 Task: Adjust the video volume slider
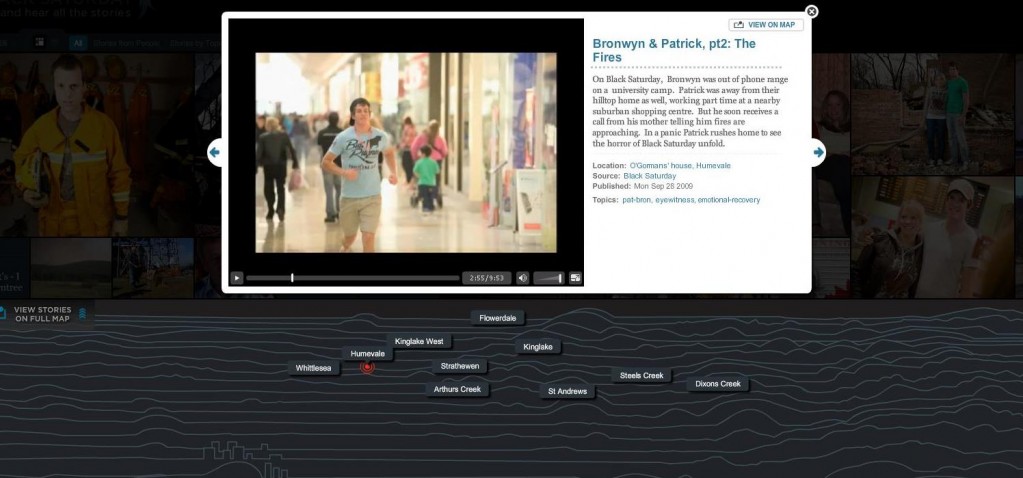click(x=548, y=278)
